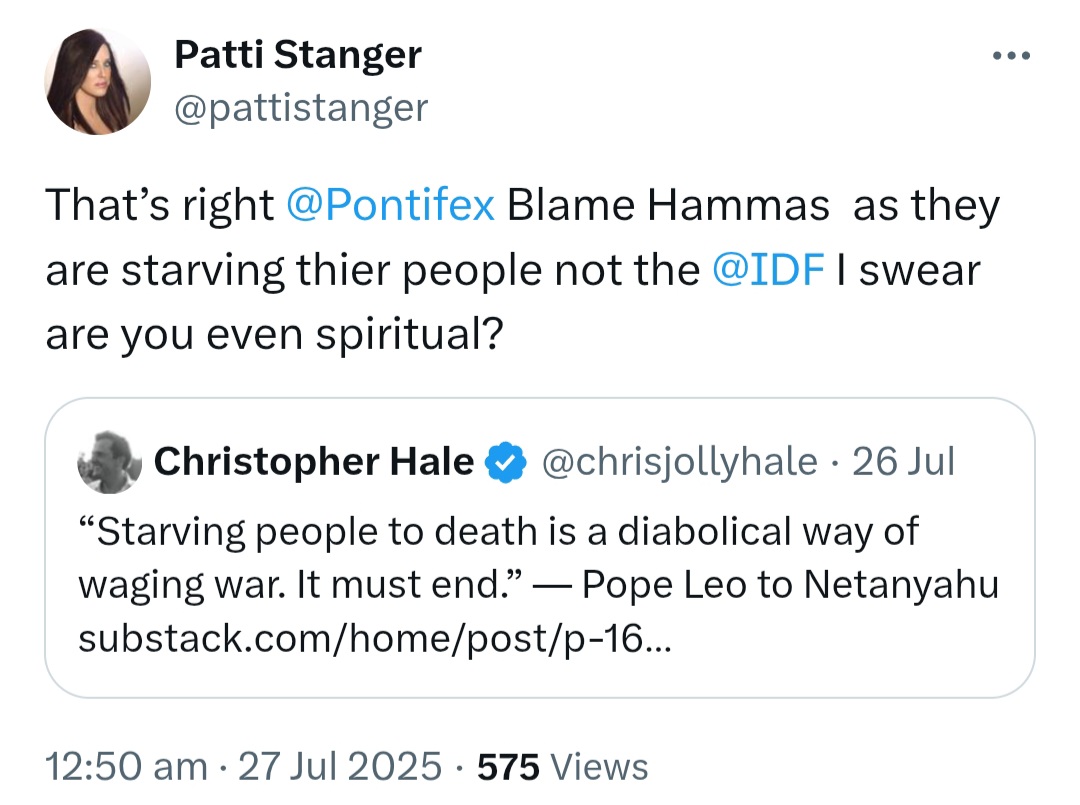Click the Christopher Hale author name
This screenshot has width=1080, height=805.
pyautogui.click(x=313, y=461)
